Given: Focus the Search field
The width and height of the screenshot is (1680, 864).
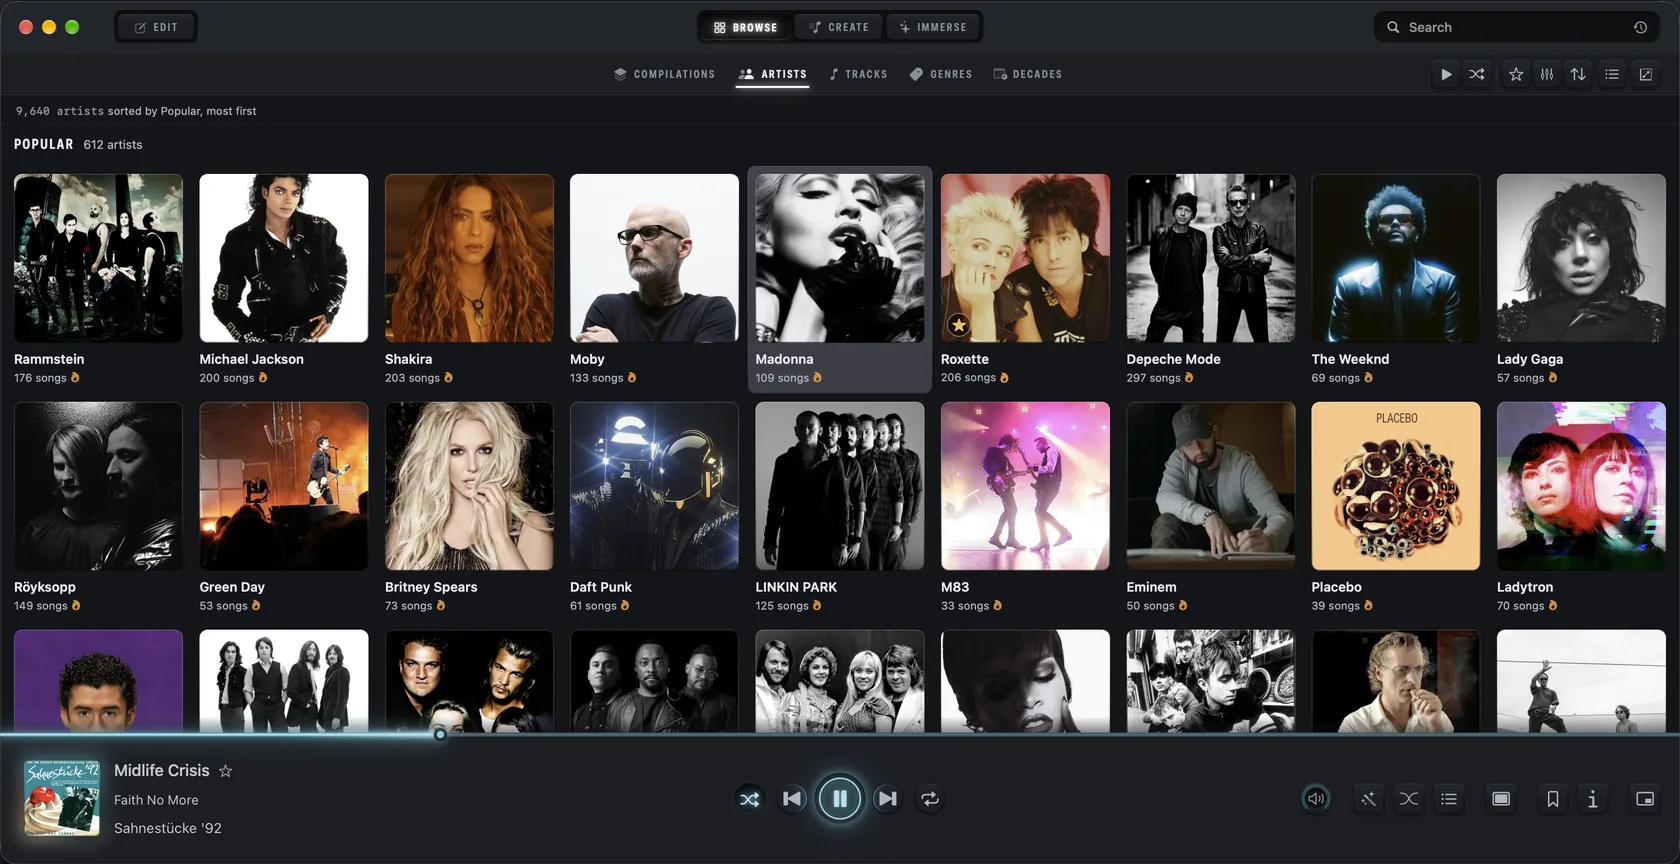Looking at the screenshot, I should tap(1516, 27).
